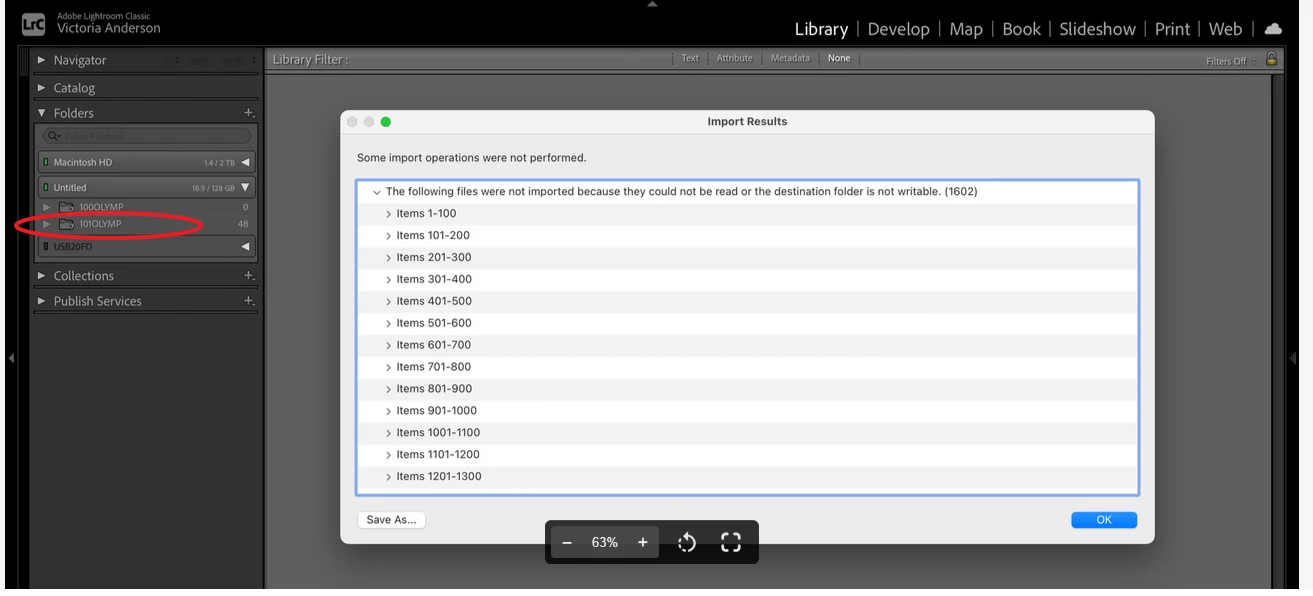This screenshot has width=1313, height=596.
Task: Hide the left panel with edge arrow
Action: coord(11,358)
